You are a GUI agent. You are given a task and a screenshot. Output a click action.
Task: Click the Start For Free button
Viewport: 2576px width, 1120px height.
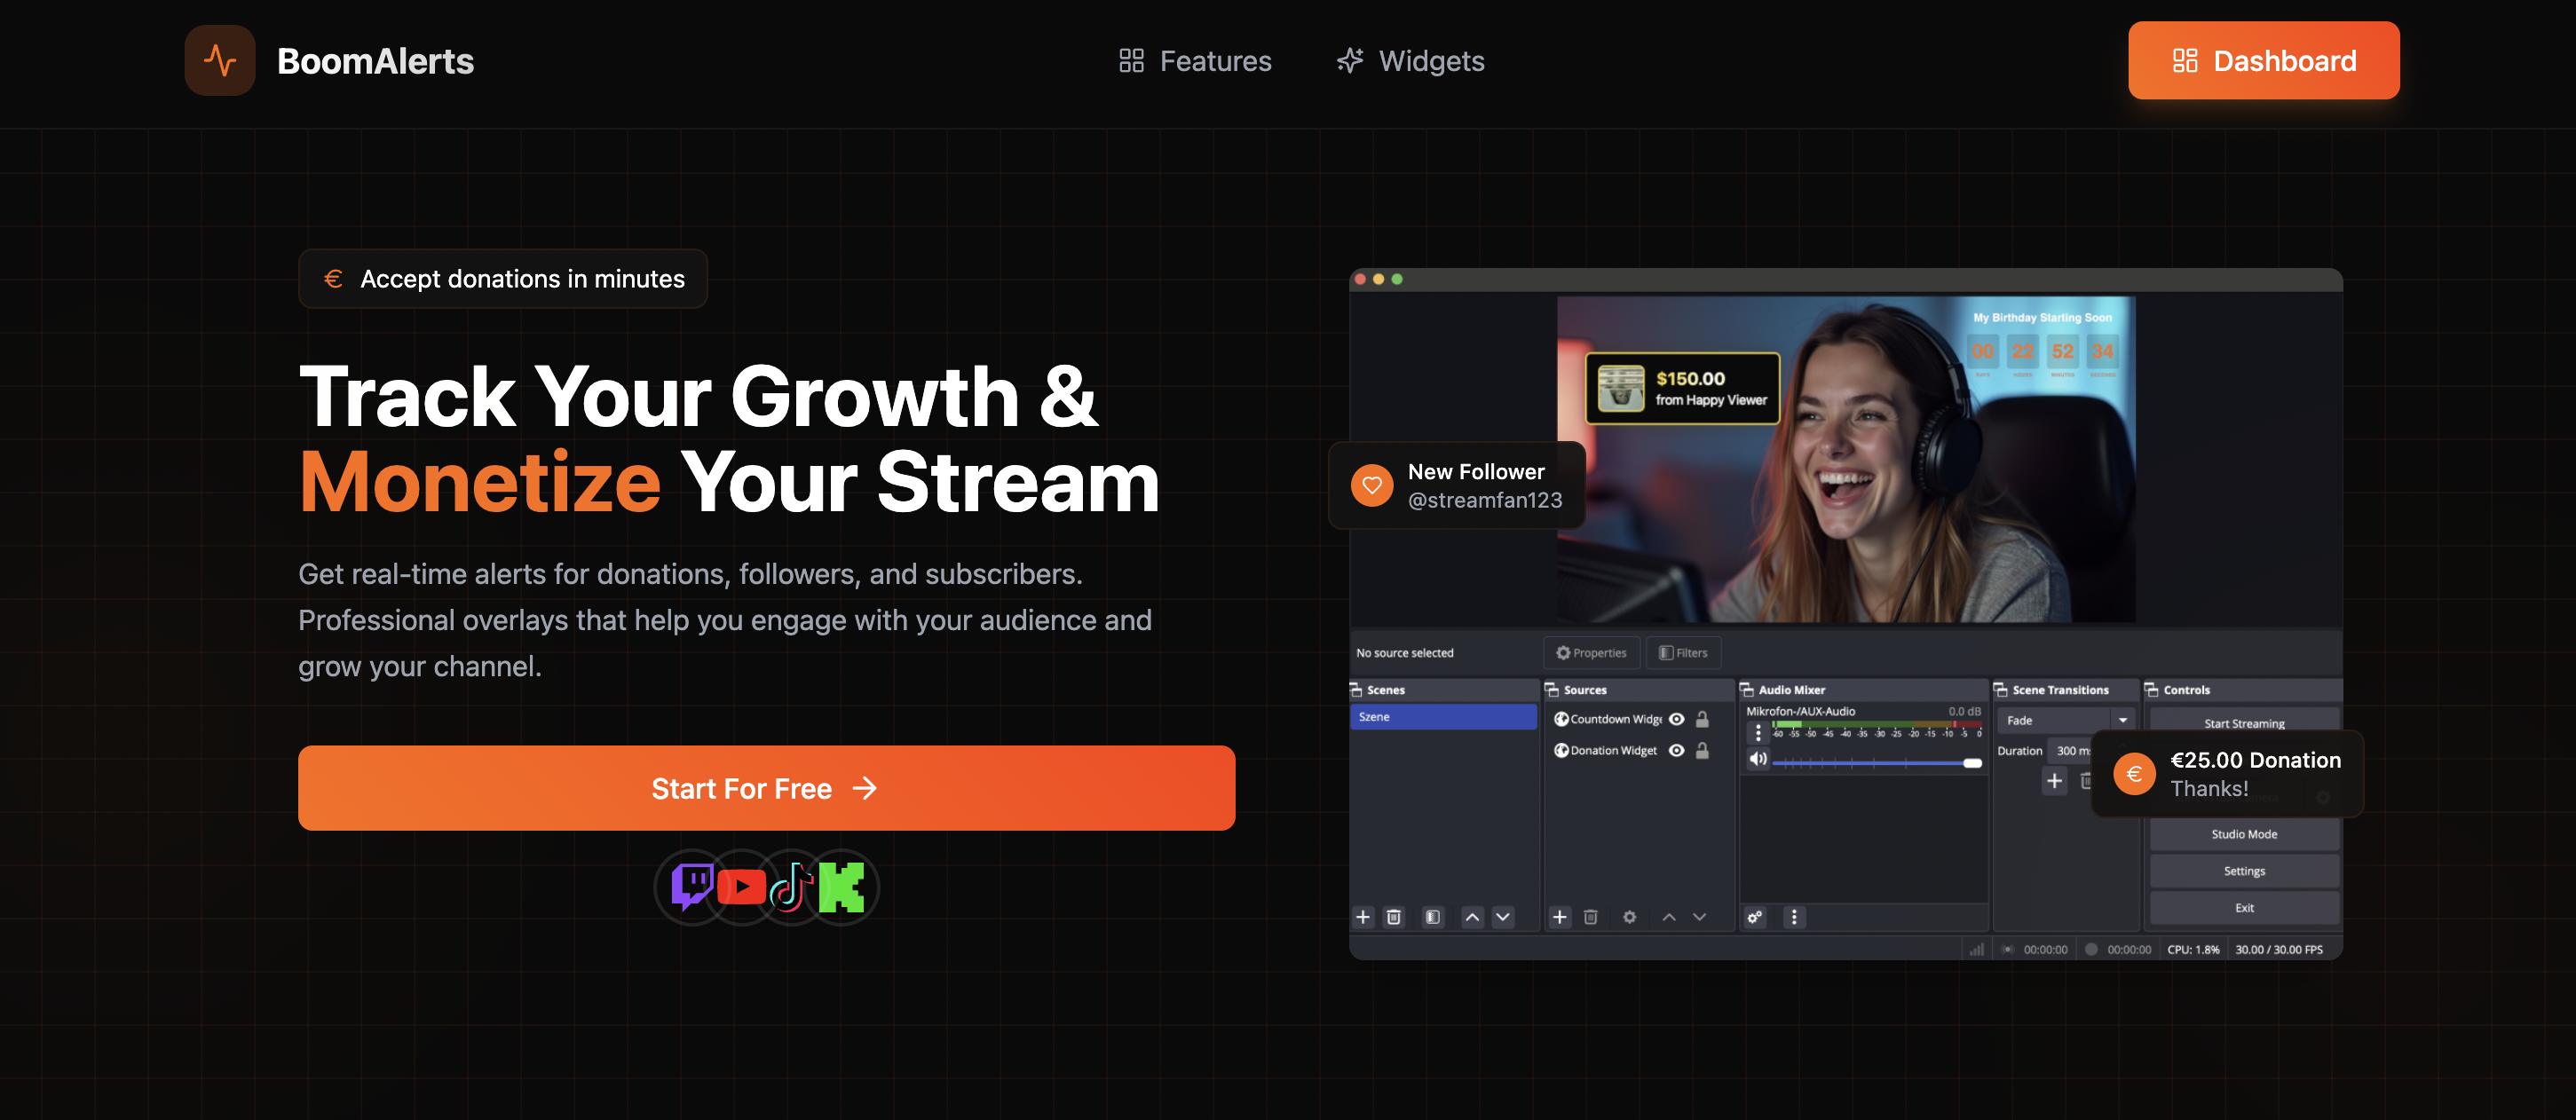pos(766,788)
